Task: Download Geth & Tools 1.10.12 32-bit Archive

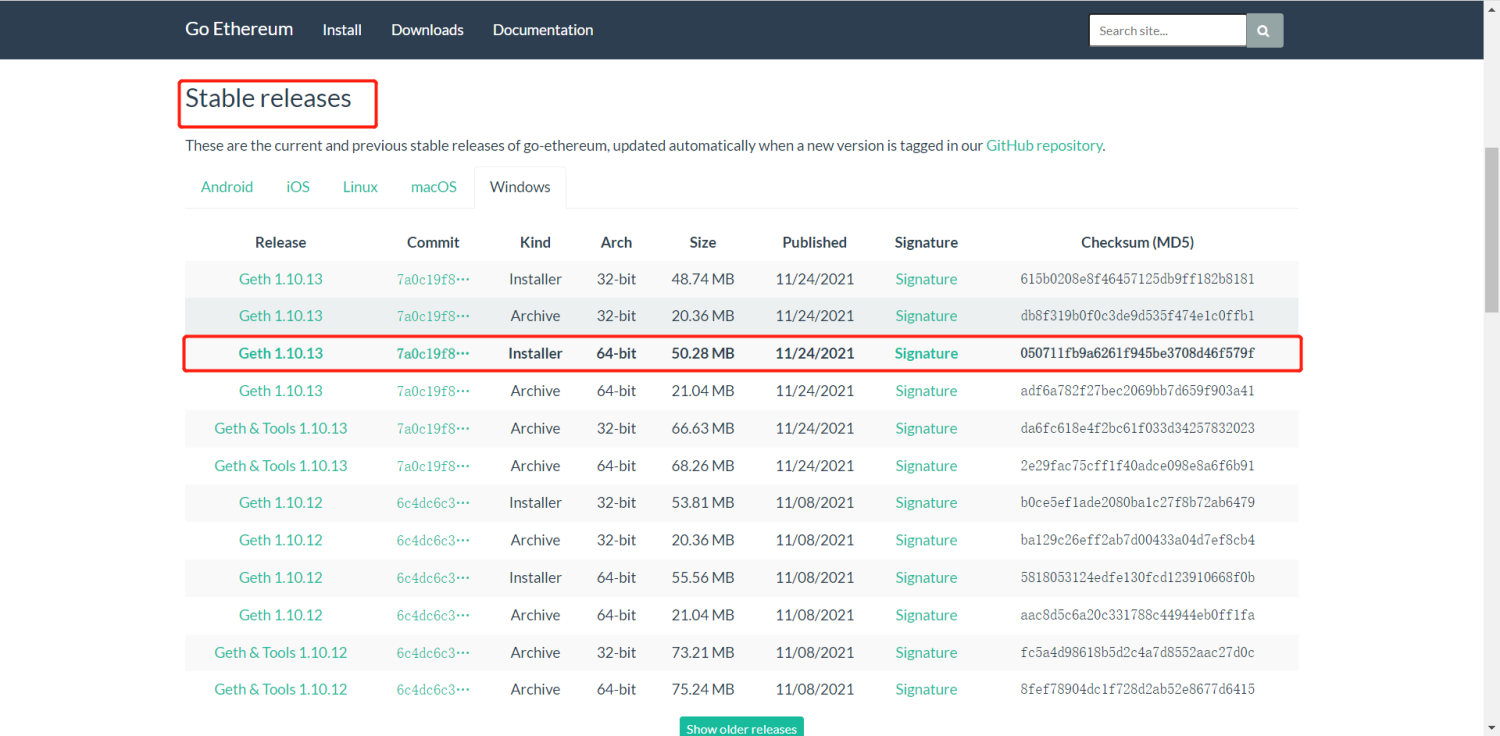Action: click(281, 653)
